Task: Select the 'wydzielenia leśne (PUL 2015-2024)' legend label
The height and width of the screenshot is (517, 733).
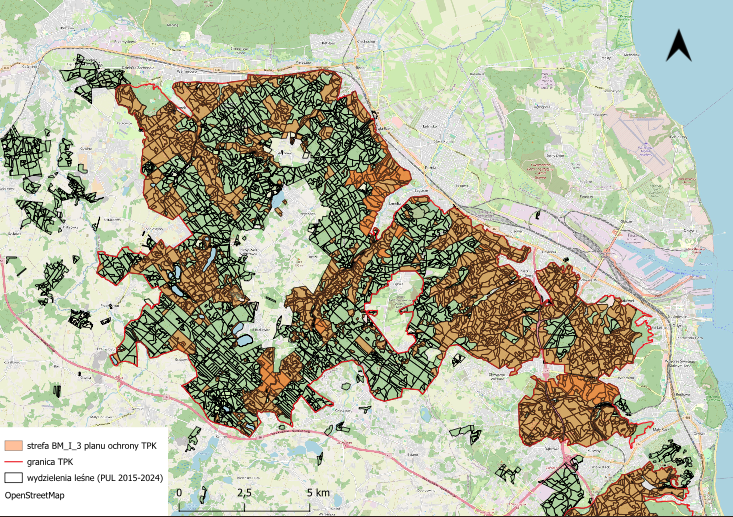Action: pyautogui.click(x=97, y=478)
